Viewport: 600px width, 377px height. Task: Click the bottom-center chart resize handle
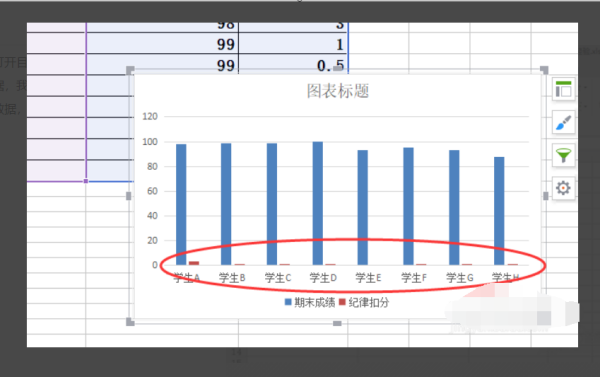coord(337,323)
